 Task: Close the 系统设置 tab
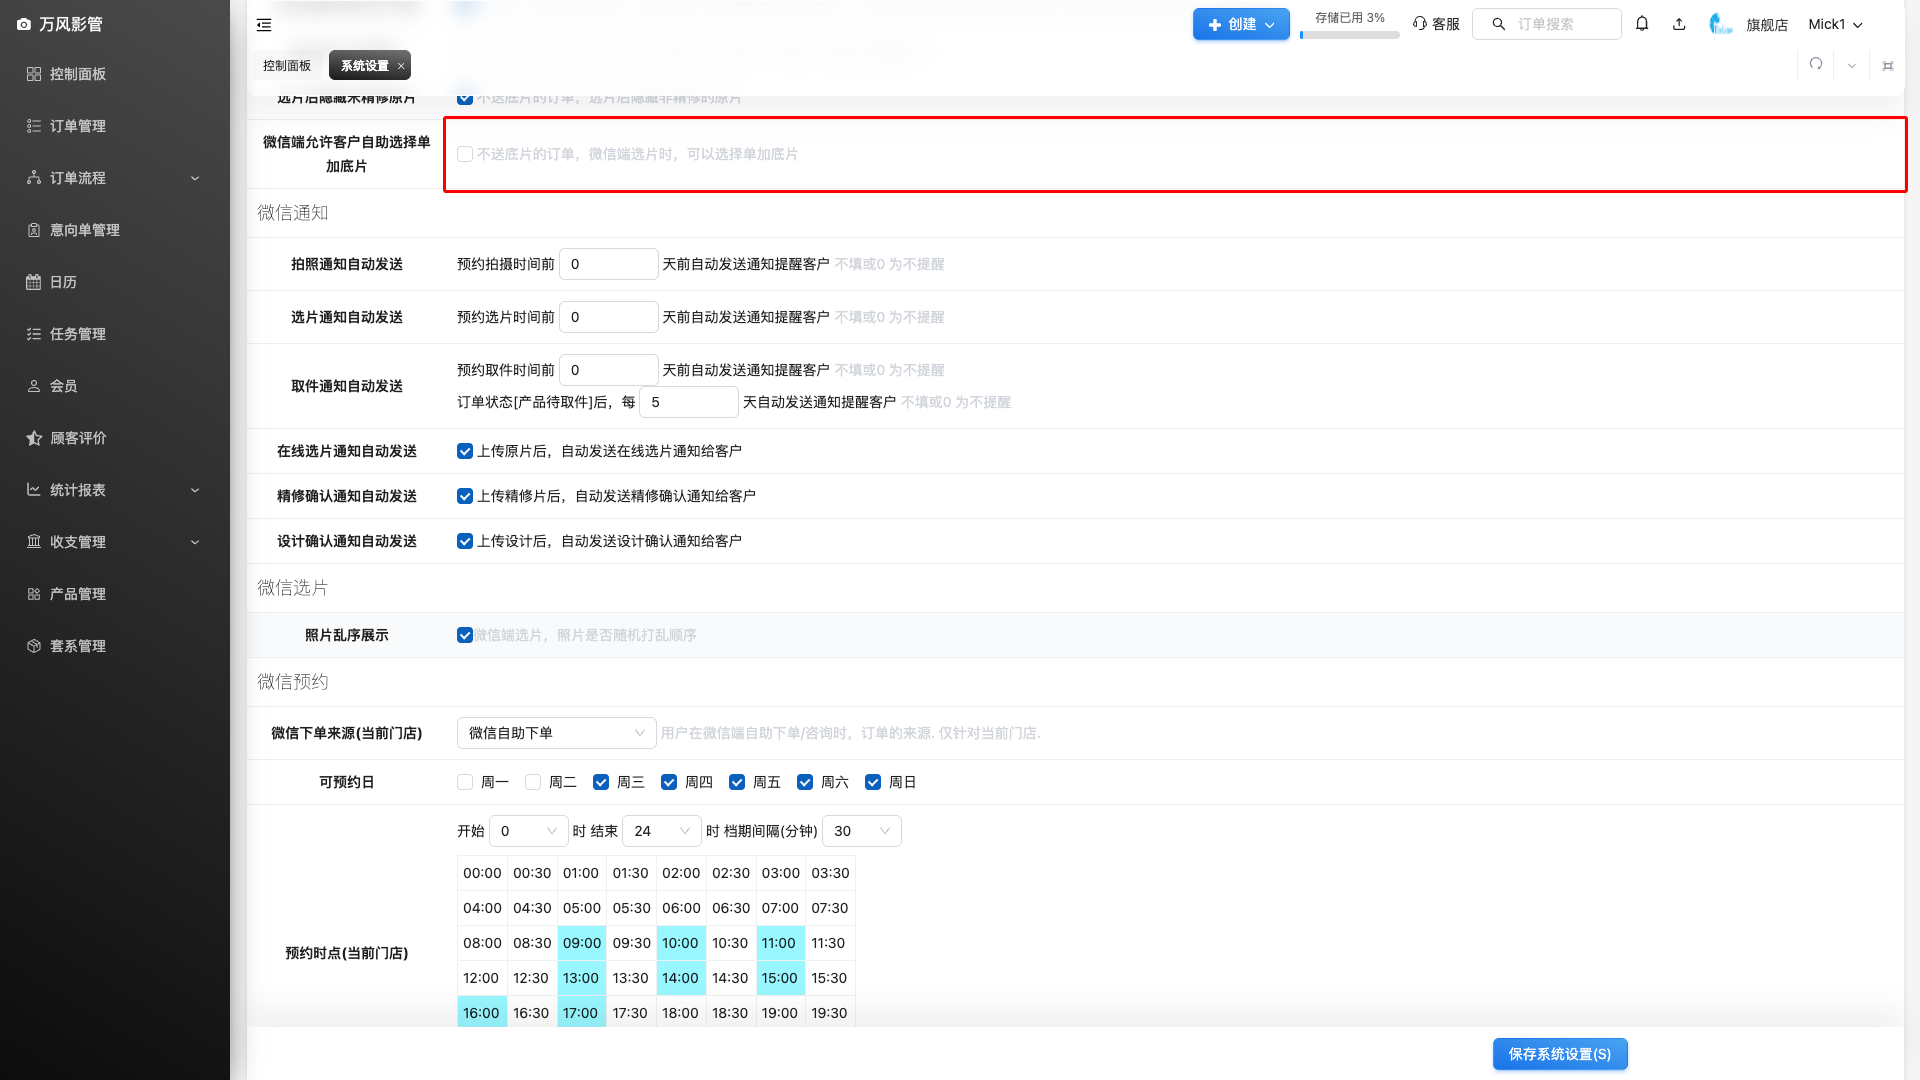(401, 66)
